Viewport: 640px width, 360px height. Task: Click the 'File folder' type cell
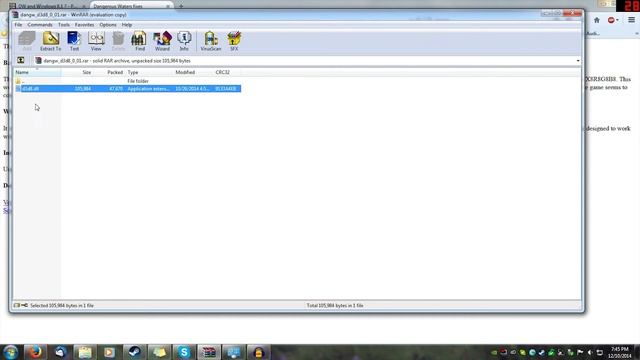138,81
